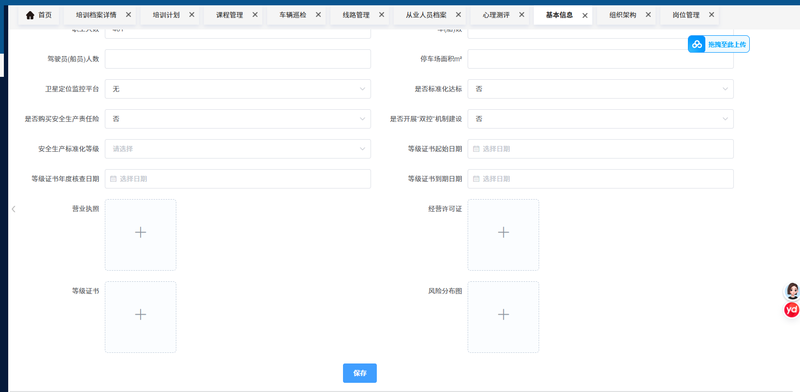Click the 保存 save button
800x392 pixels.
pyautogui.click(x=360, y=373)
